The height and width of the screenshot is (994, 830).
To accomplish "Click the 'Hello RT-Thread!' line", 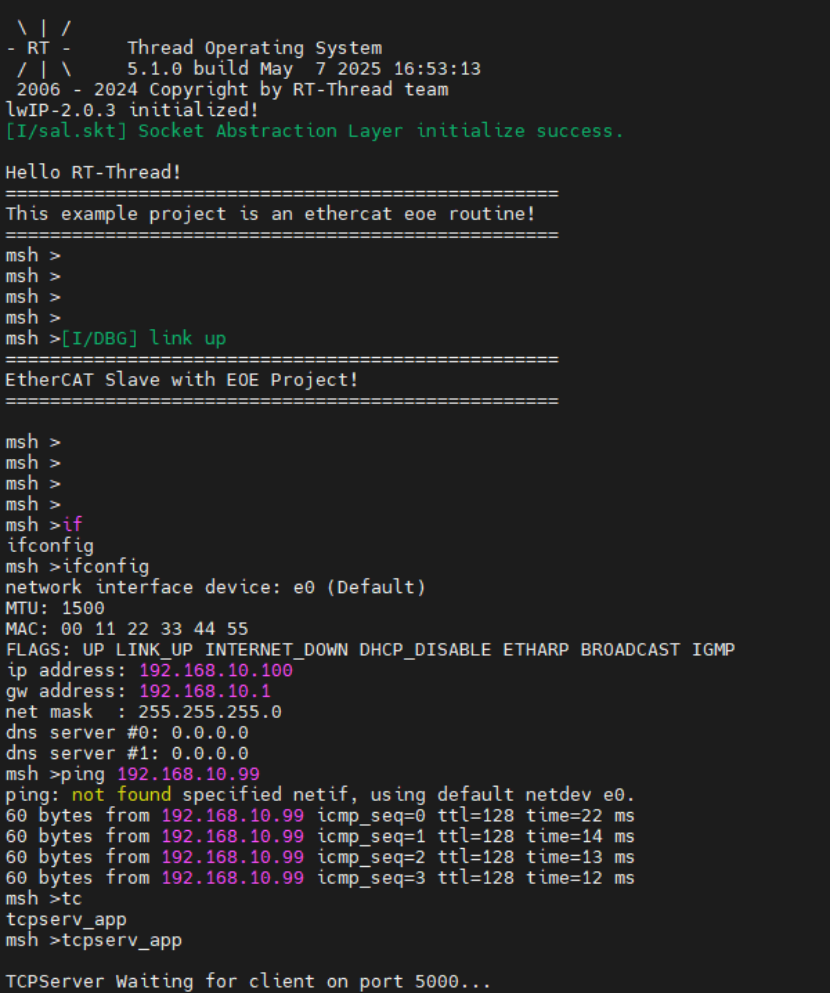I will [x=93, y=172].
